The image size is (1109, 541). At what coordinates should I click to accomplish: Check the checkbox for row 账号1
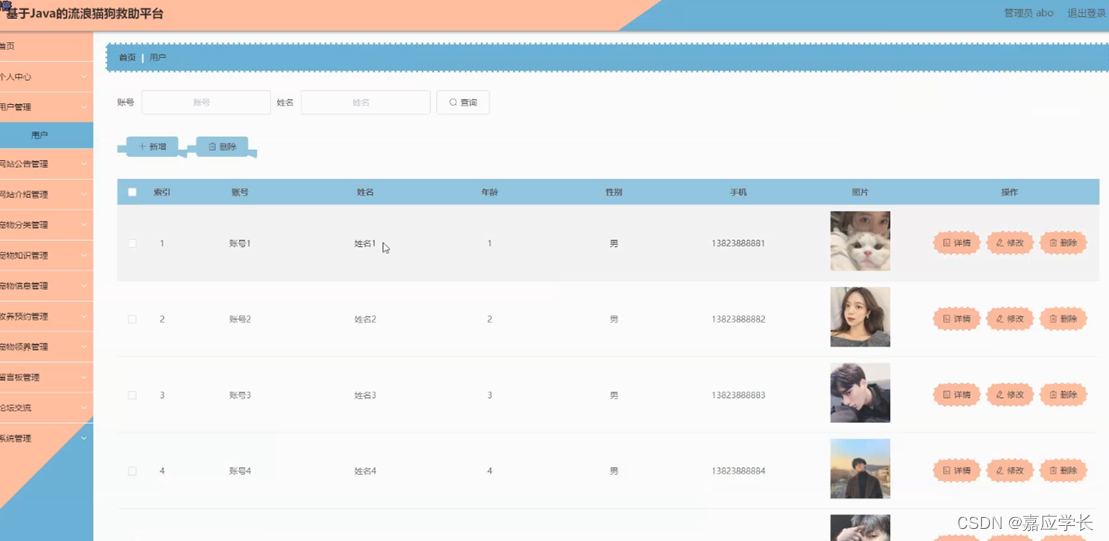pyautogui.click(x=132, y=243)
